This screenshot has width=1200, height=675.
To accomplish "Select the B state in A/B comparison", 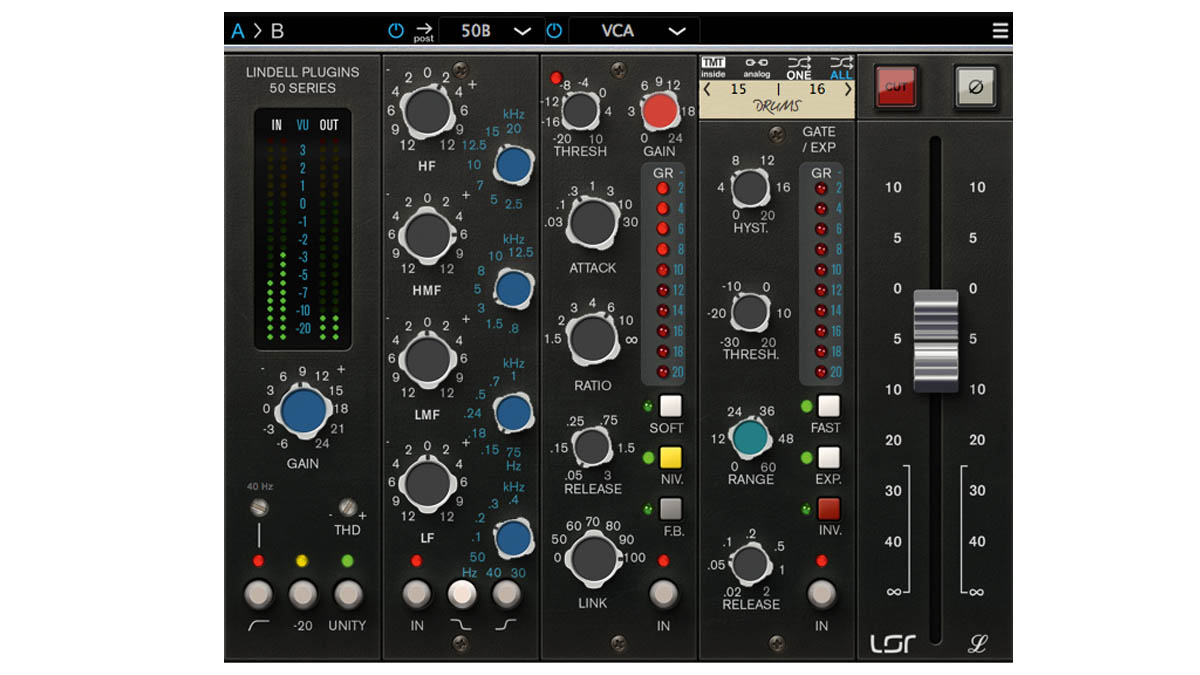I will 277,31.
